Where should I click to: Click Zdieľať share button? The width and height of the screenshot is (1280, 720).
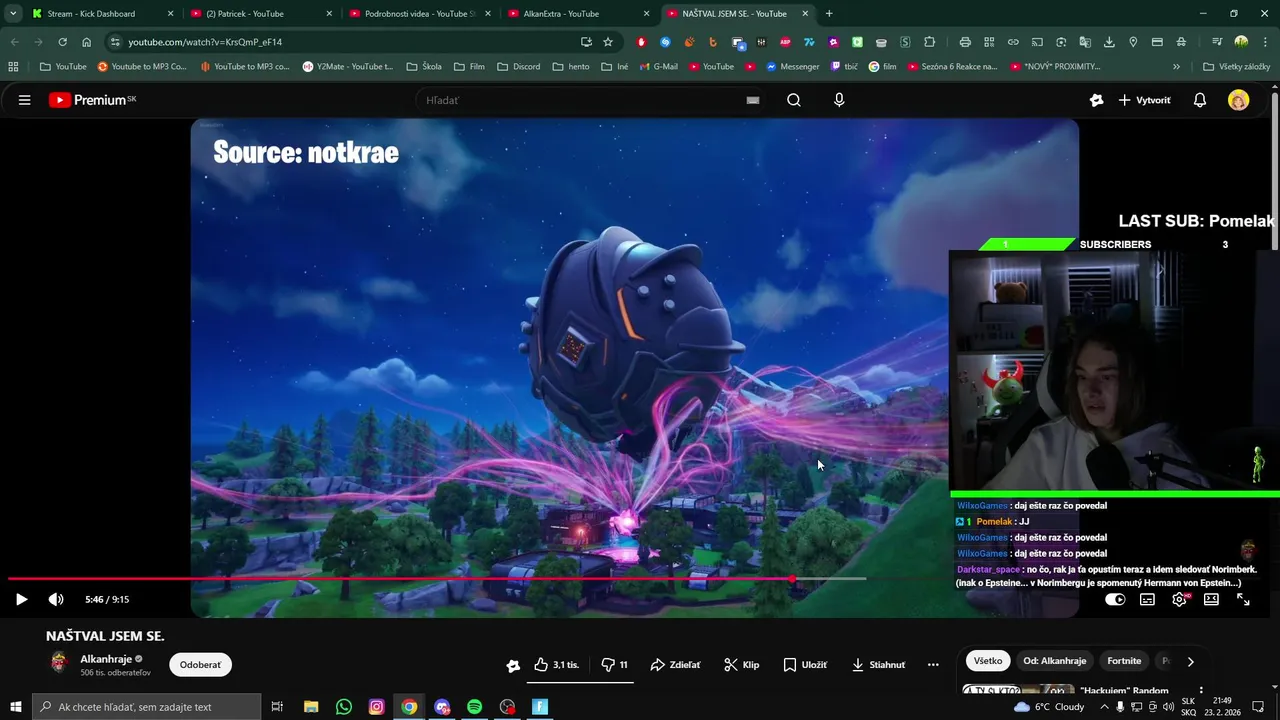pos(675,665)
